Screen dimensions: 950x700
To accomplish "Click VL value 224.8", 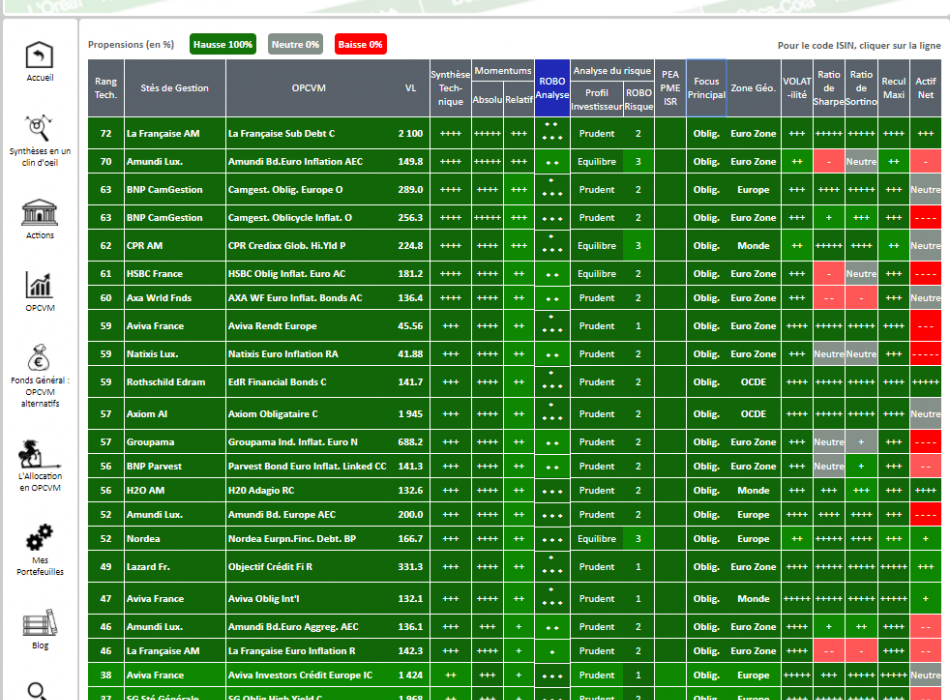I will (x=410, y=245).
